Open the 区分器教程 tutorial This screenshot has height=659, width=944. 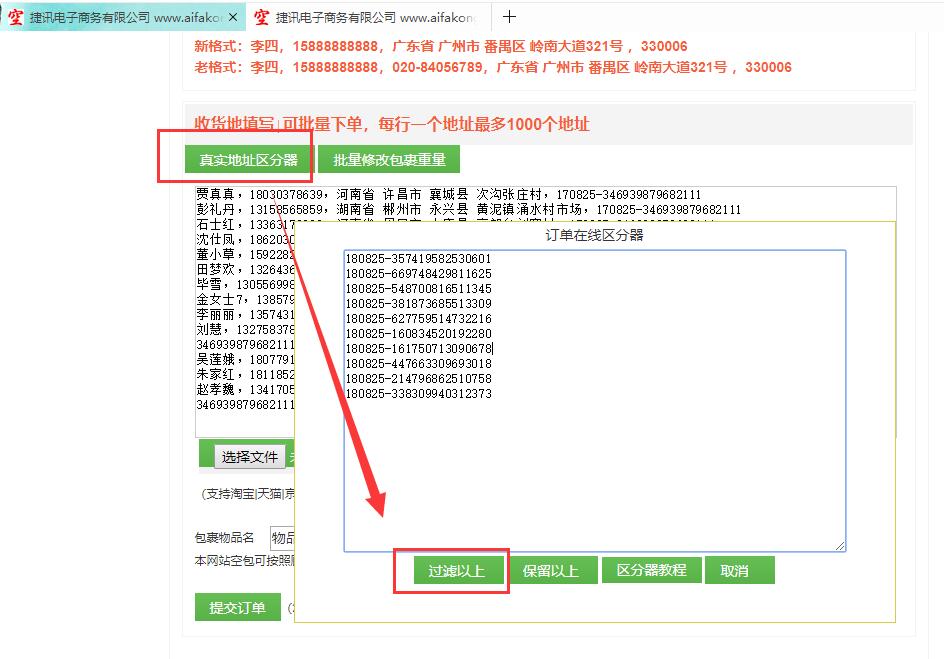click(651, 570)
